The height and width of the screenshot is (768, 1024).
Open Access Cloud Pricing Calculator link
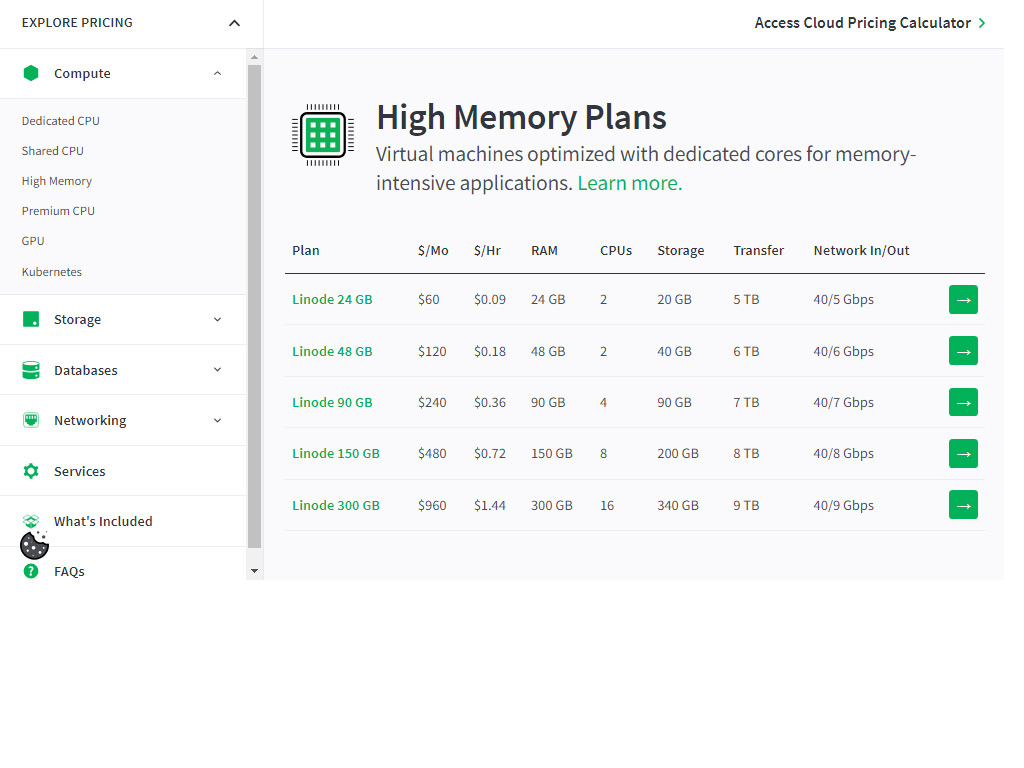863,23
